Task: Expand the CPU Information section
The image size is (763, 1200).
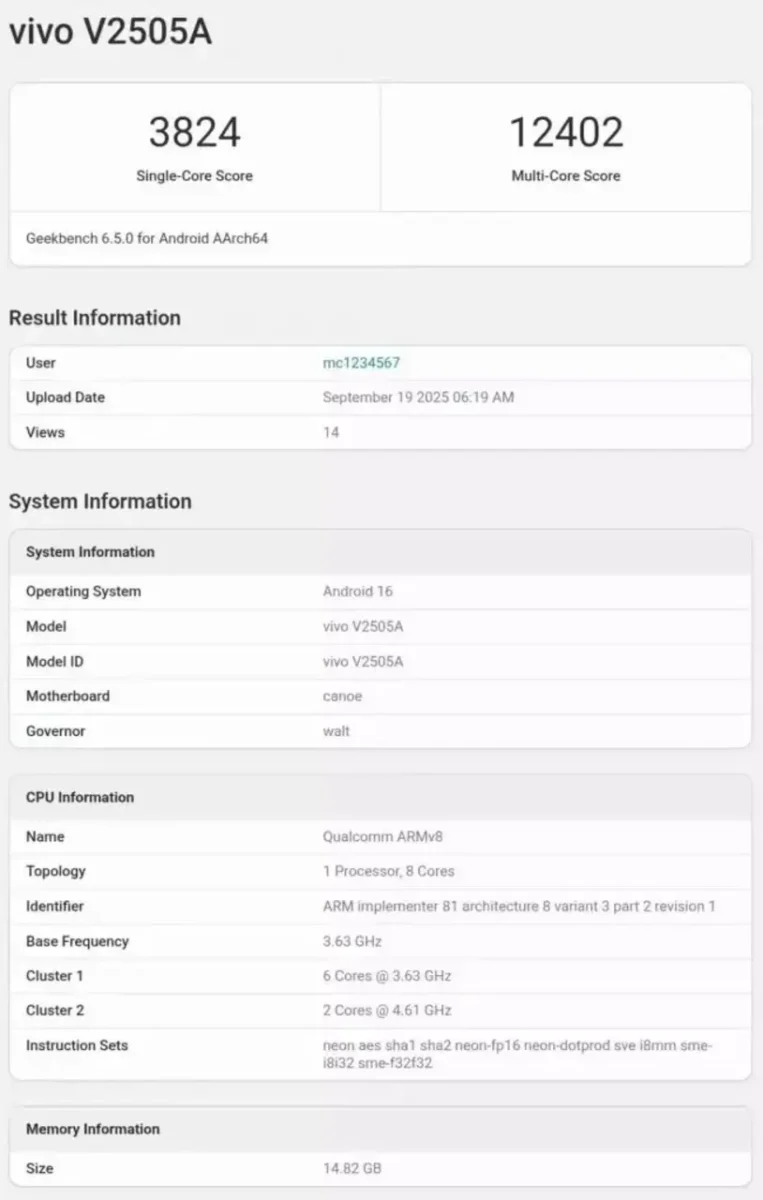Action: 79,797
